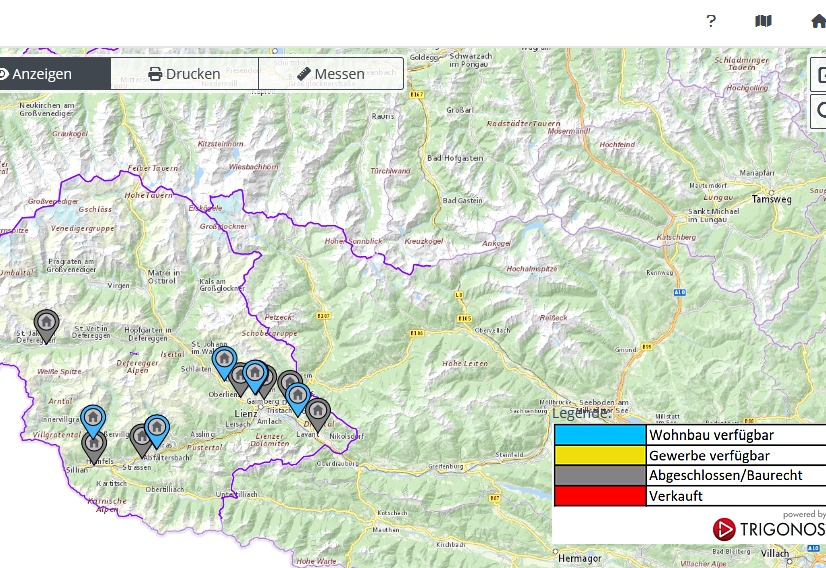The height and width of the screenshot is (568, 826).
Task: Click yellow Gewerbe verfügbar legend swatch
Action: click(600, 455)
